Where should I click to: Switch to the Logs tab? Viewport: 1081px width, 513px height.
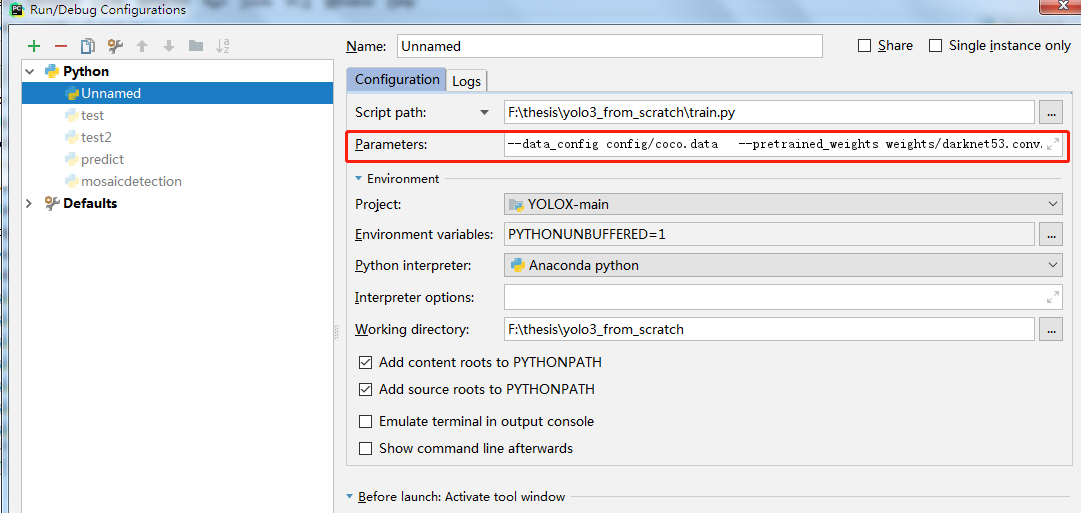pyautogui.click(x=467, y=81)
